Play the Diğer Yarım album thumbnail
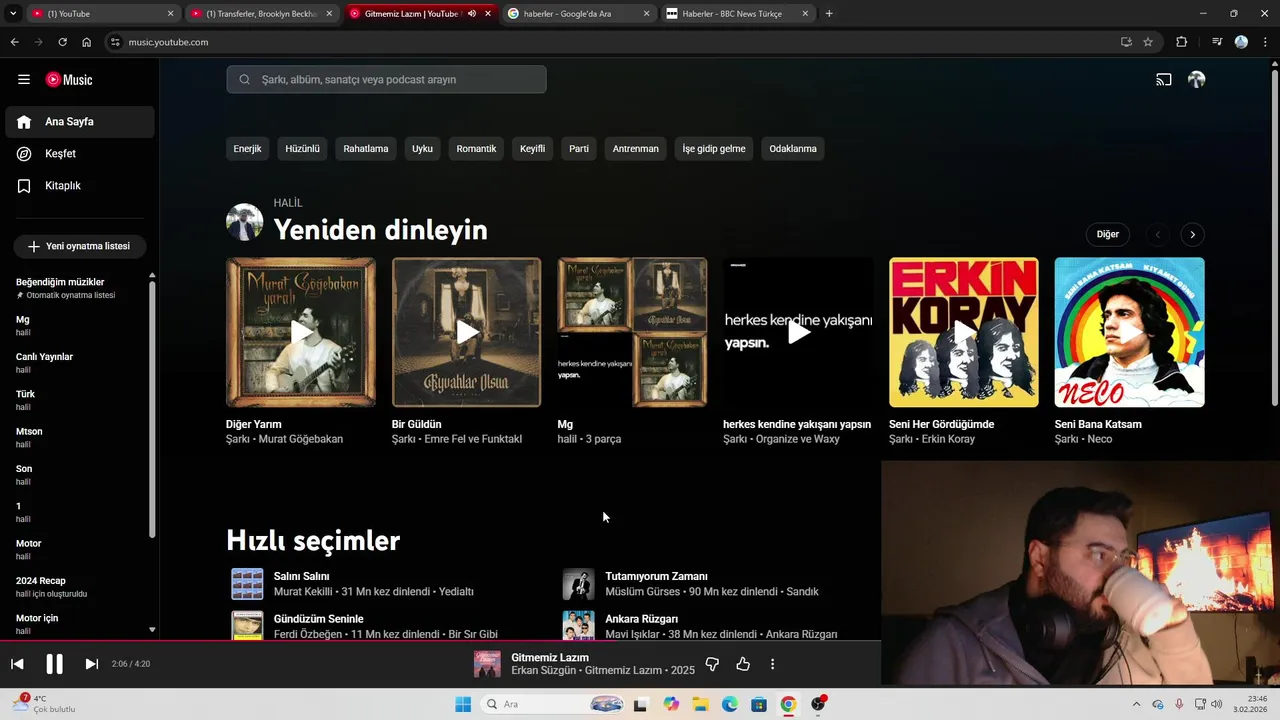Viewport: 1280px width, 720px height. tap(301, 332)
